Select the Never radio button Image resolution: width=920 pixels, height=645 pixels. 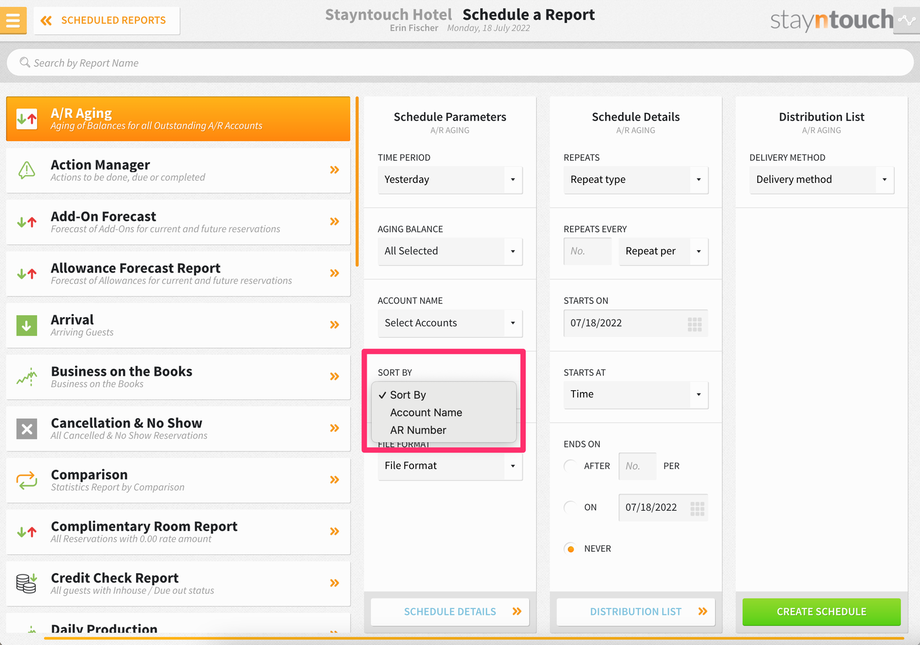pos(570,549)
